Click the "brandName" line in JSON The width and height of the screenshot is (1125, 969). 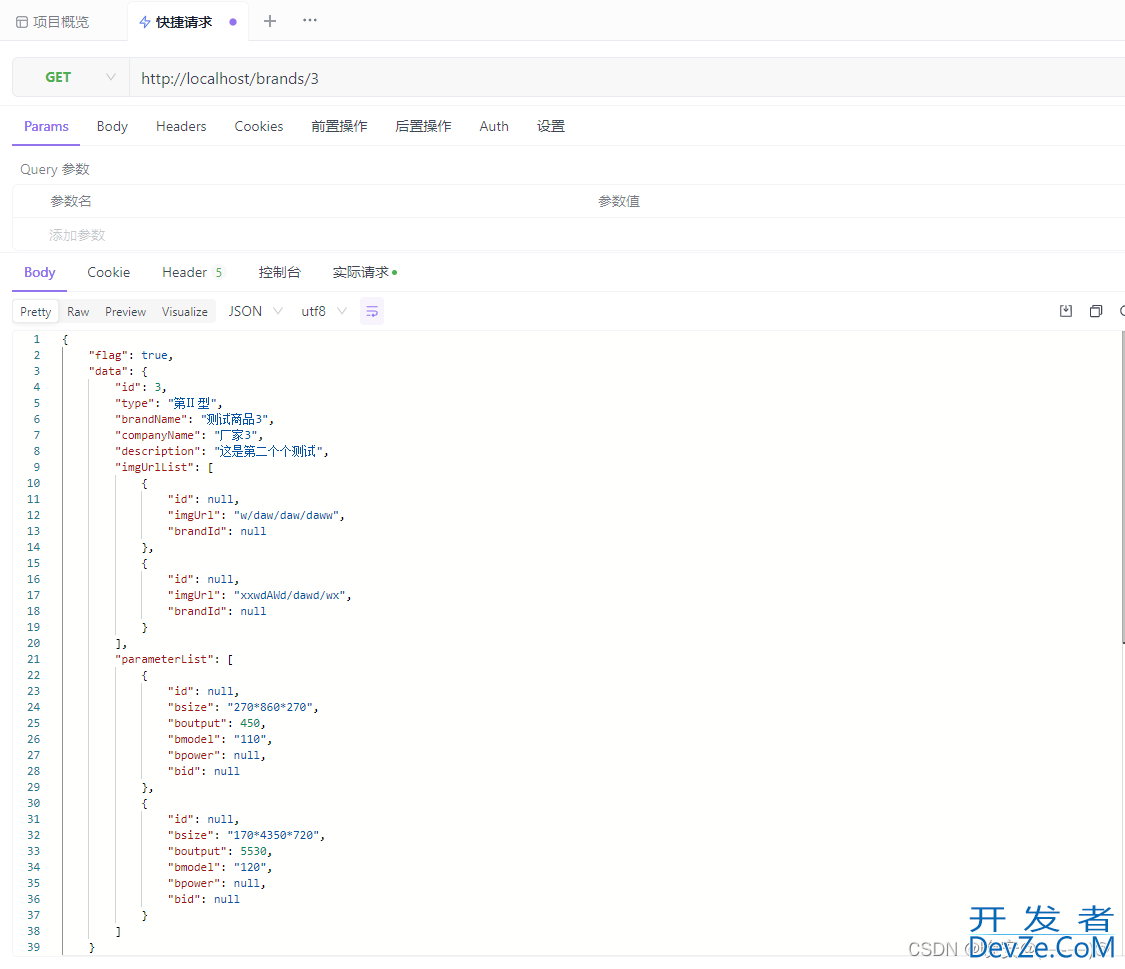pyautogui.click(x=194, y=419)
